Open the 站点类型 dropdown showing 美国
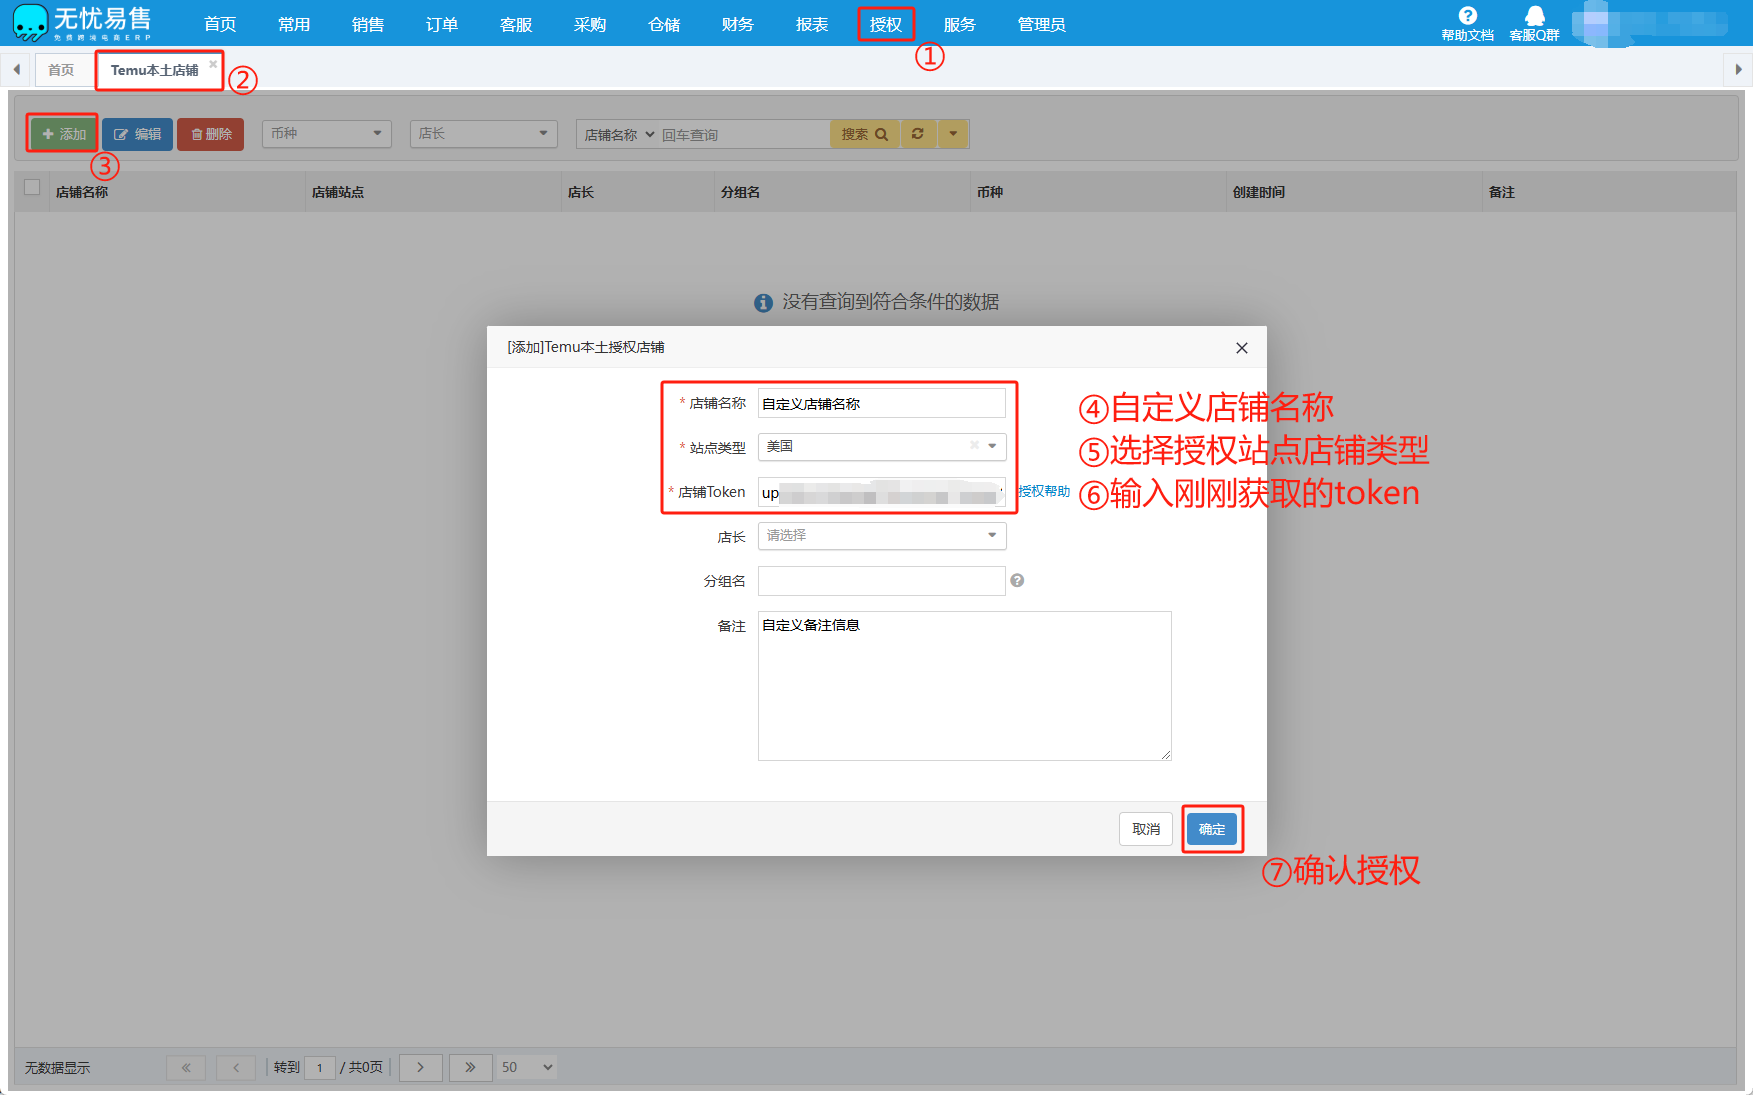The width and height of the screenshot is (1753, 1095). click(882, 446)
